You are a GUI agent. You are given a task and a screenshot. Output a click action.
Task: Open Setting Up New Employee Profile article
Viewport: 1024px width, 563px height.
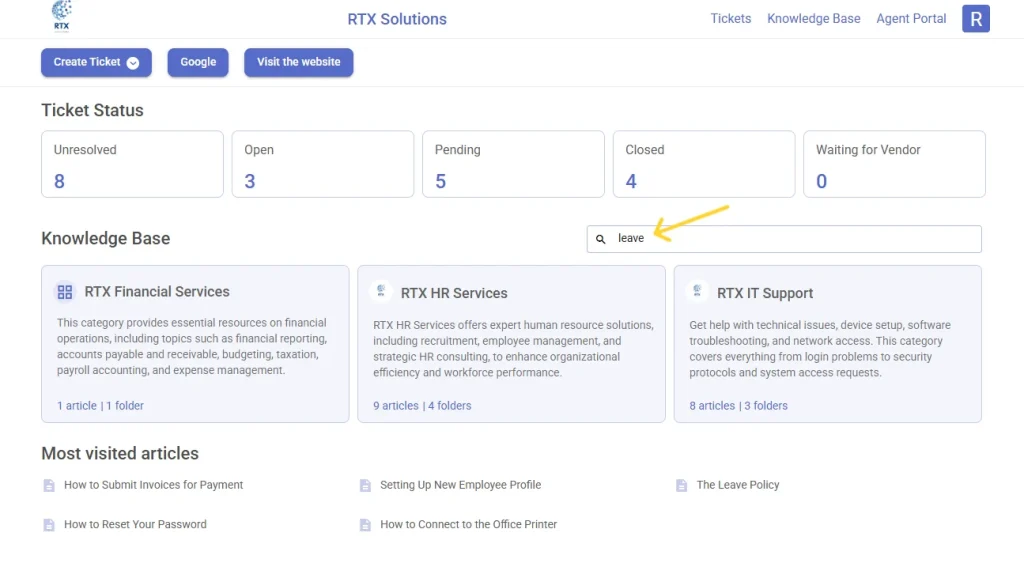coord(460,485)
